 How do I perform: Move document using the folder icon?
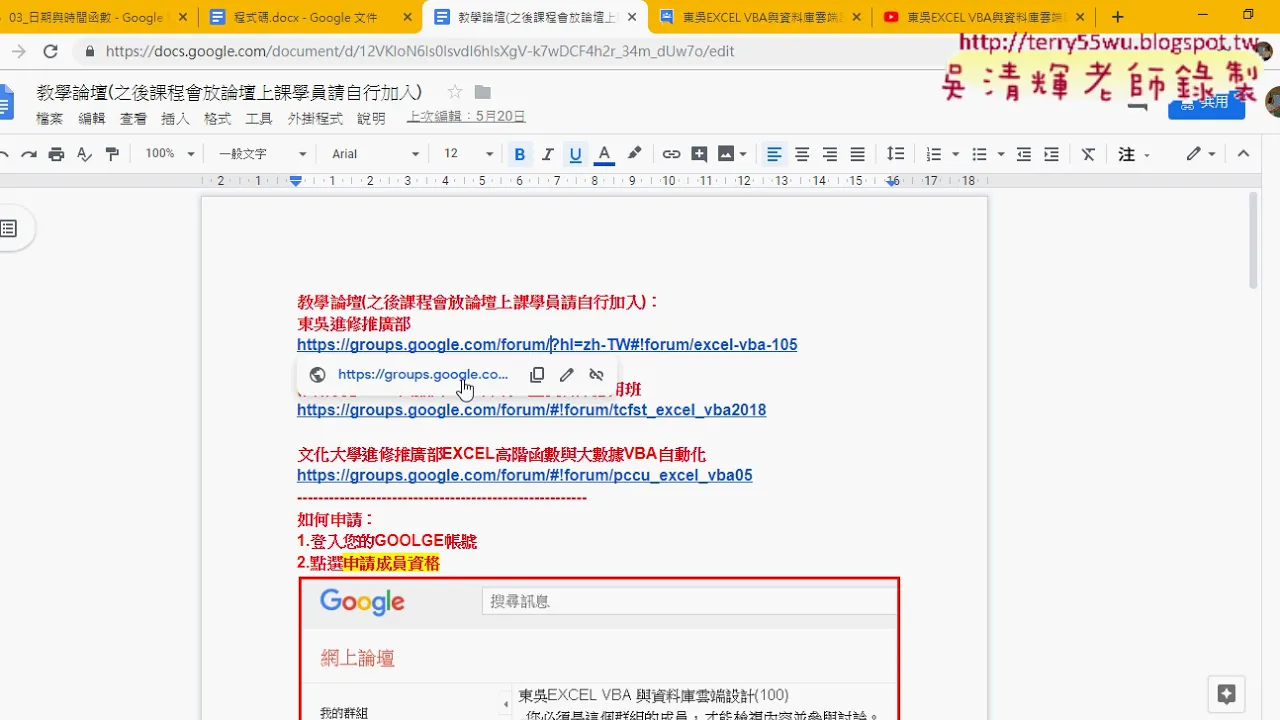tap(483, 92)
